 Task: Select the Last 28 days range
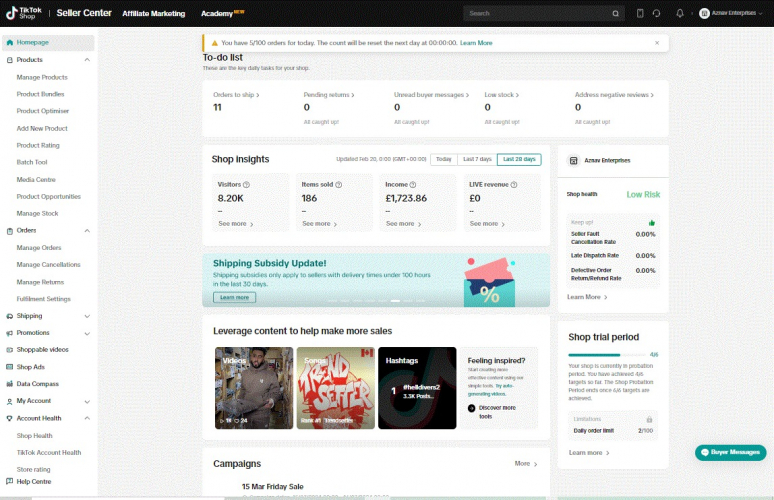point(519,159)
